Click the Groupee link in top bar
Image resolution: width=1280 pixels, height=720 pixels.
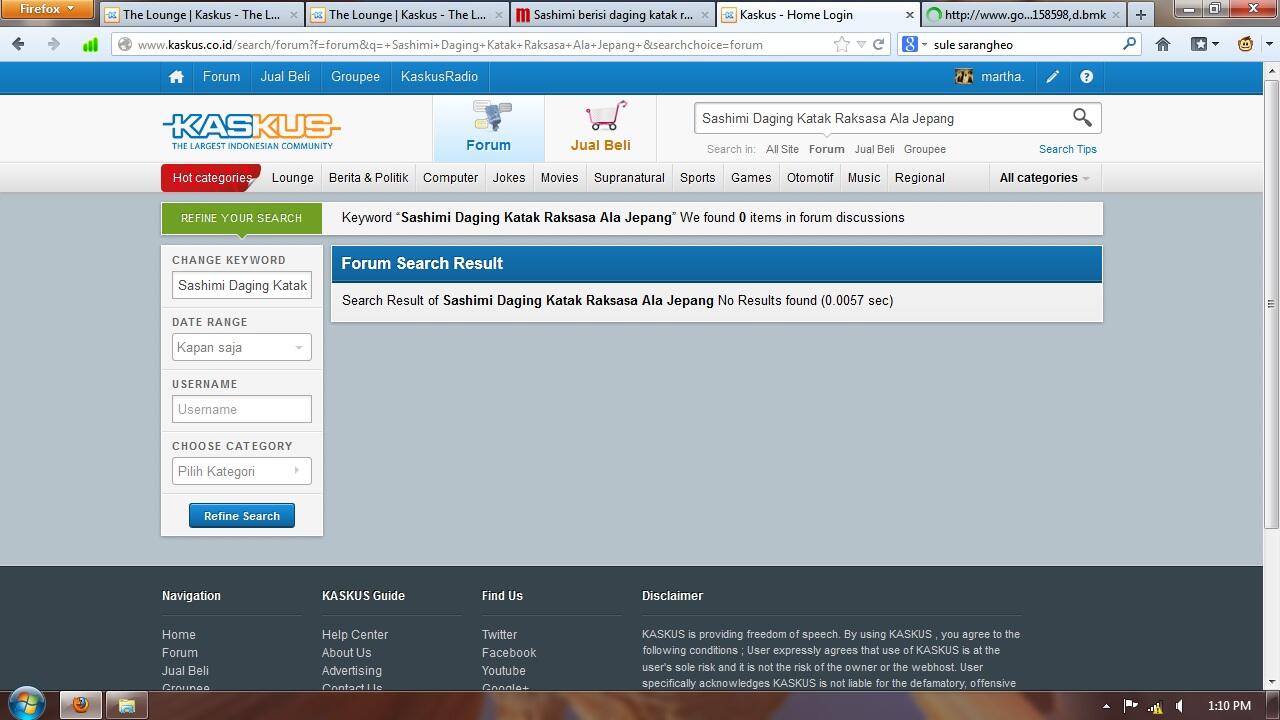(x=355, y=77)
